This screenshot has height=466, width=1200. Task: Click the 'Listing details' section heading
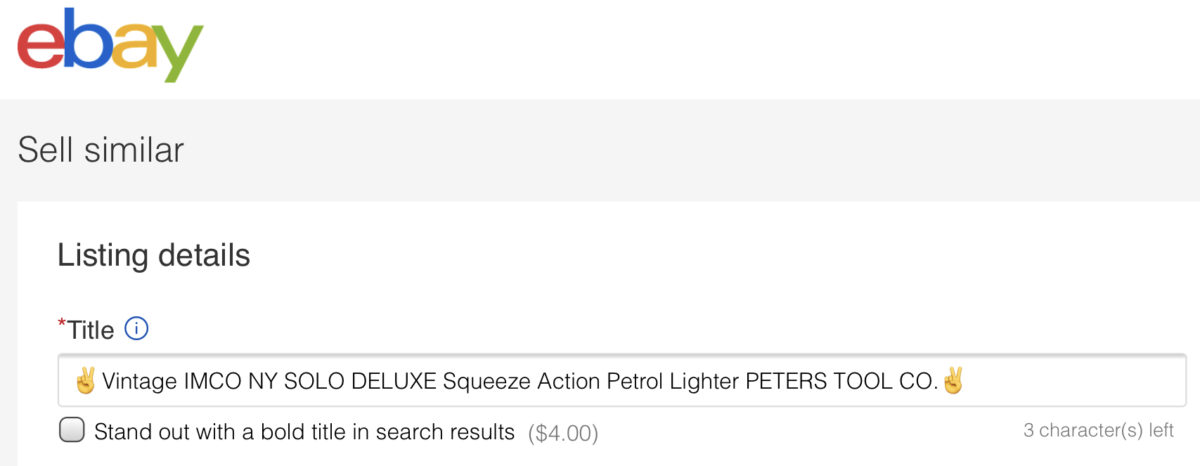click(153, 255)
